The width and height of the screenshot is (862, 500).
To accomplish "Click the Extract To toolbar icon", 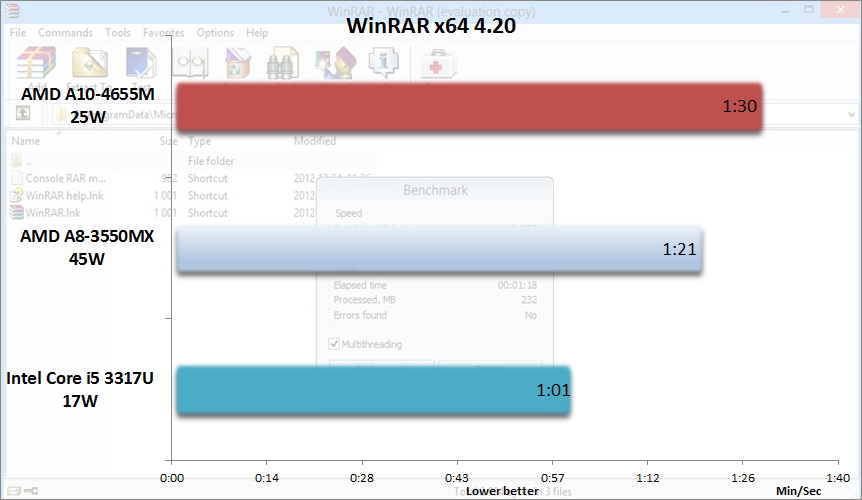I will coord(90,63).
